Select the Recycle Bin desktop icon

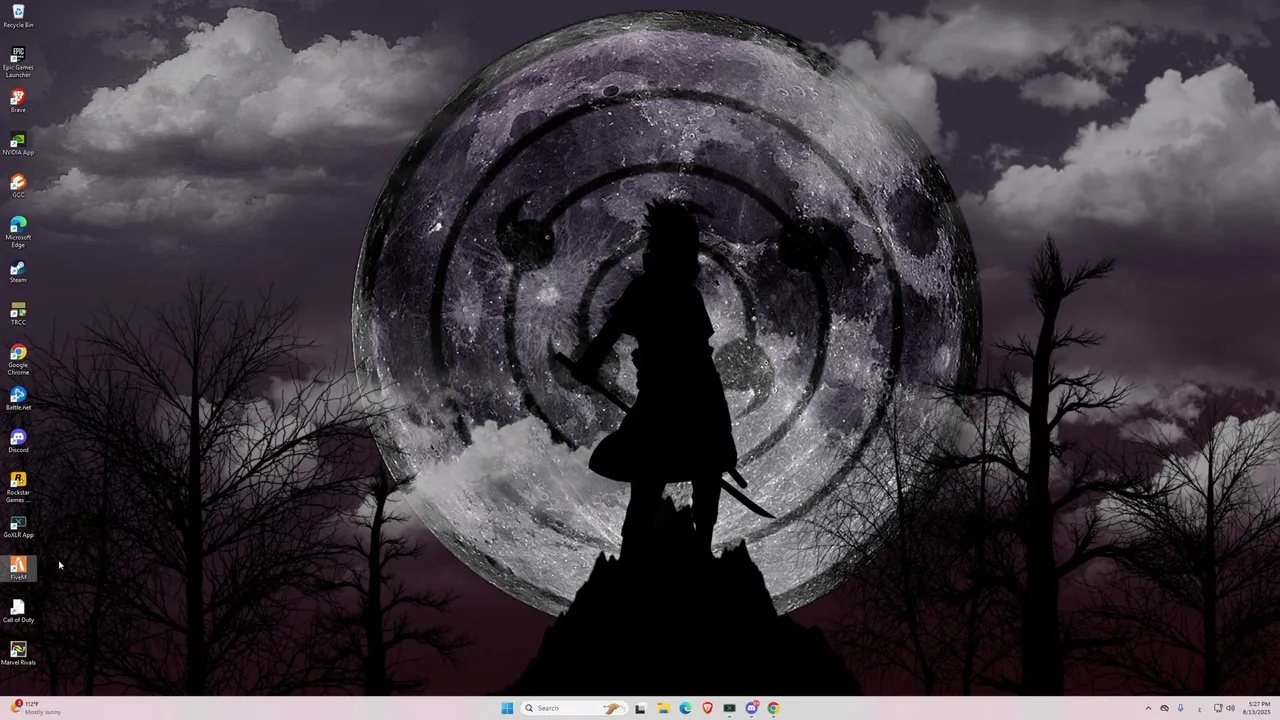[18, 16]
